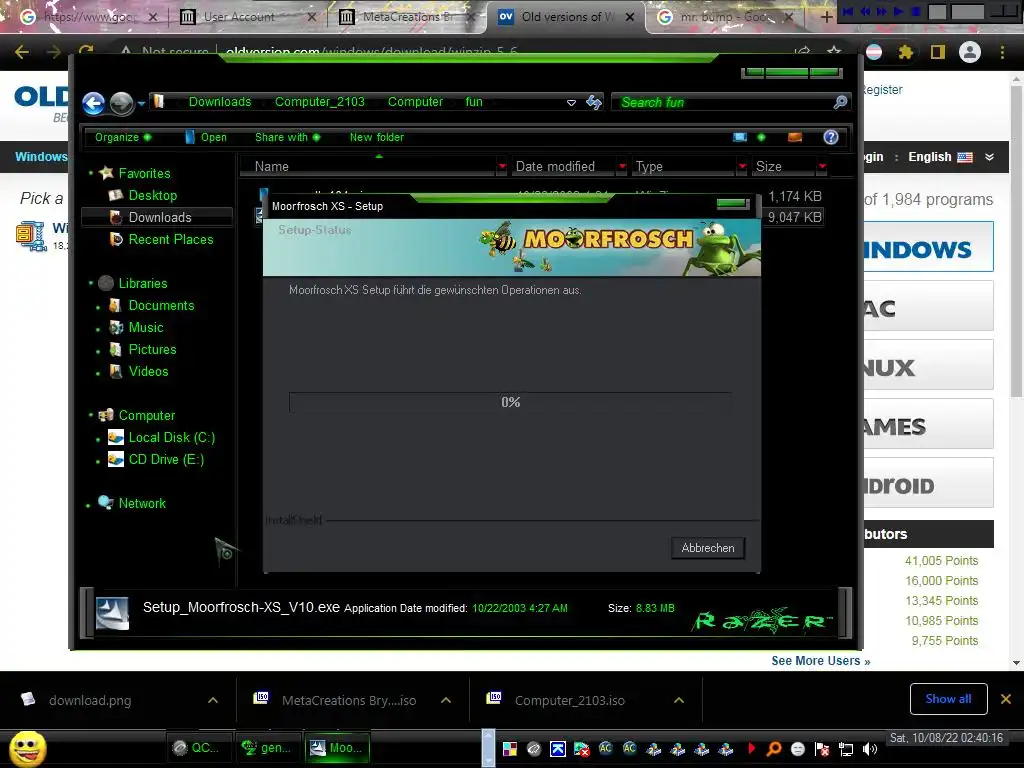Switch to the User Account Chrome tab
This screenshot has height=768, width=1024.
(248, 17)
